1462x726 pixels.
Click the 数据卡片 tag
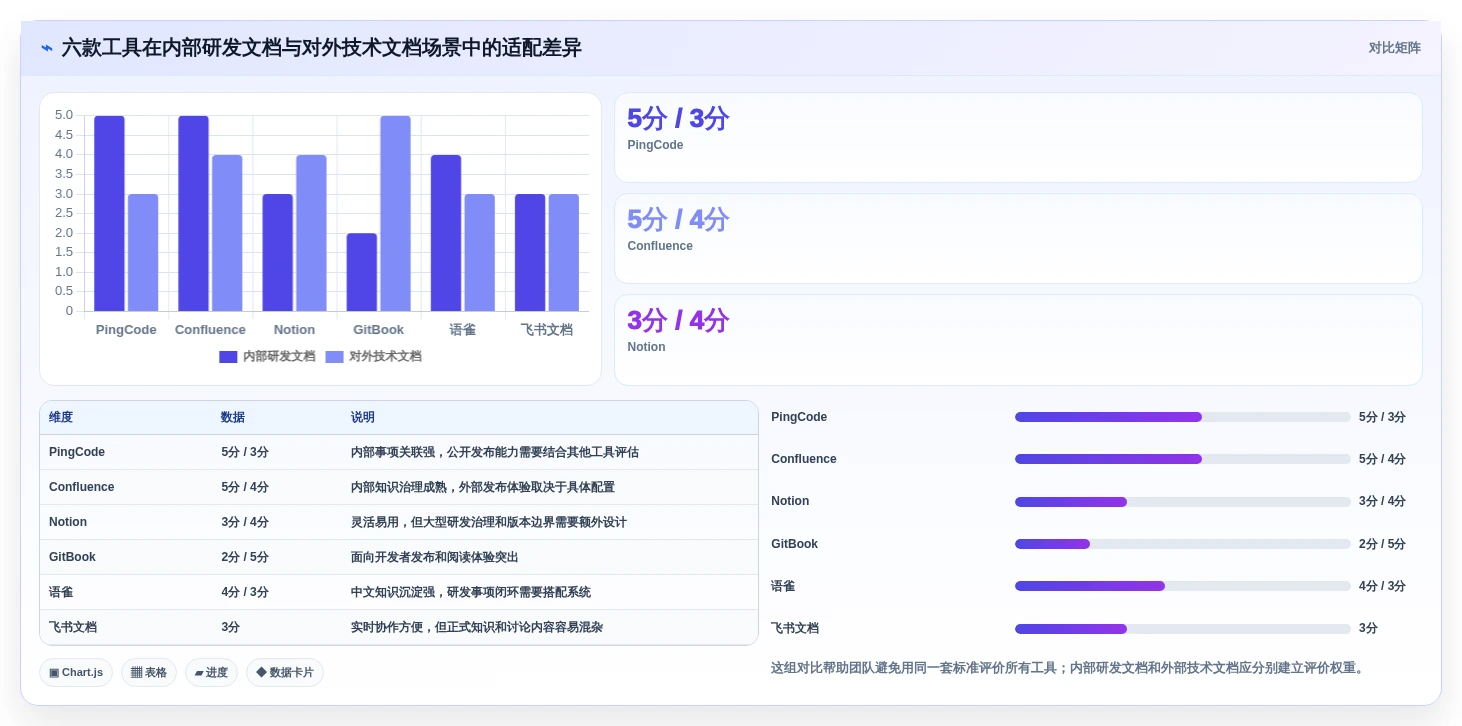285,673
